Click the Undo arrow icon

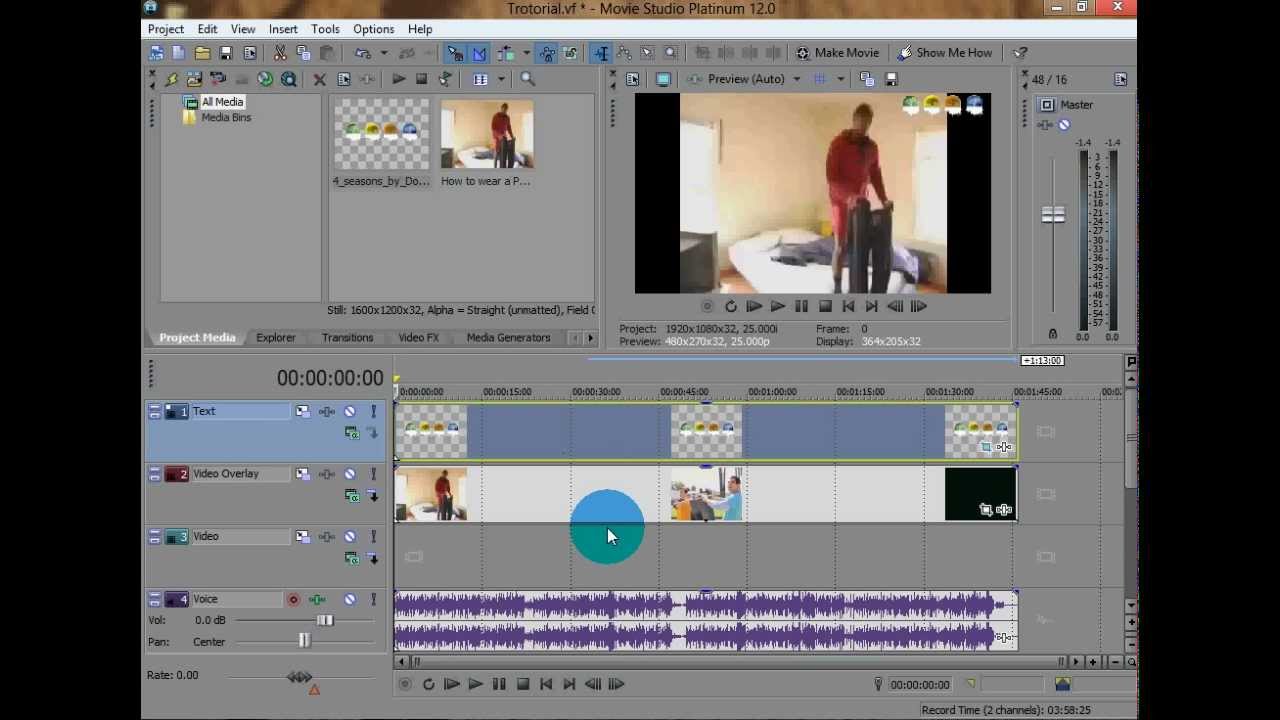362,53
